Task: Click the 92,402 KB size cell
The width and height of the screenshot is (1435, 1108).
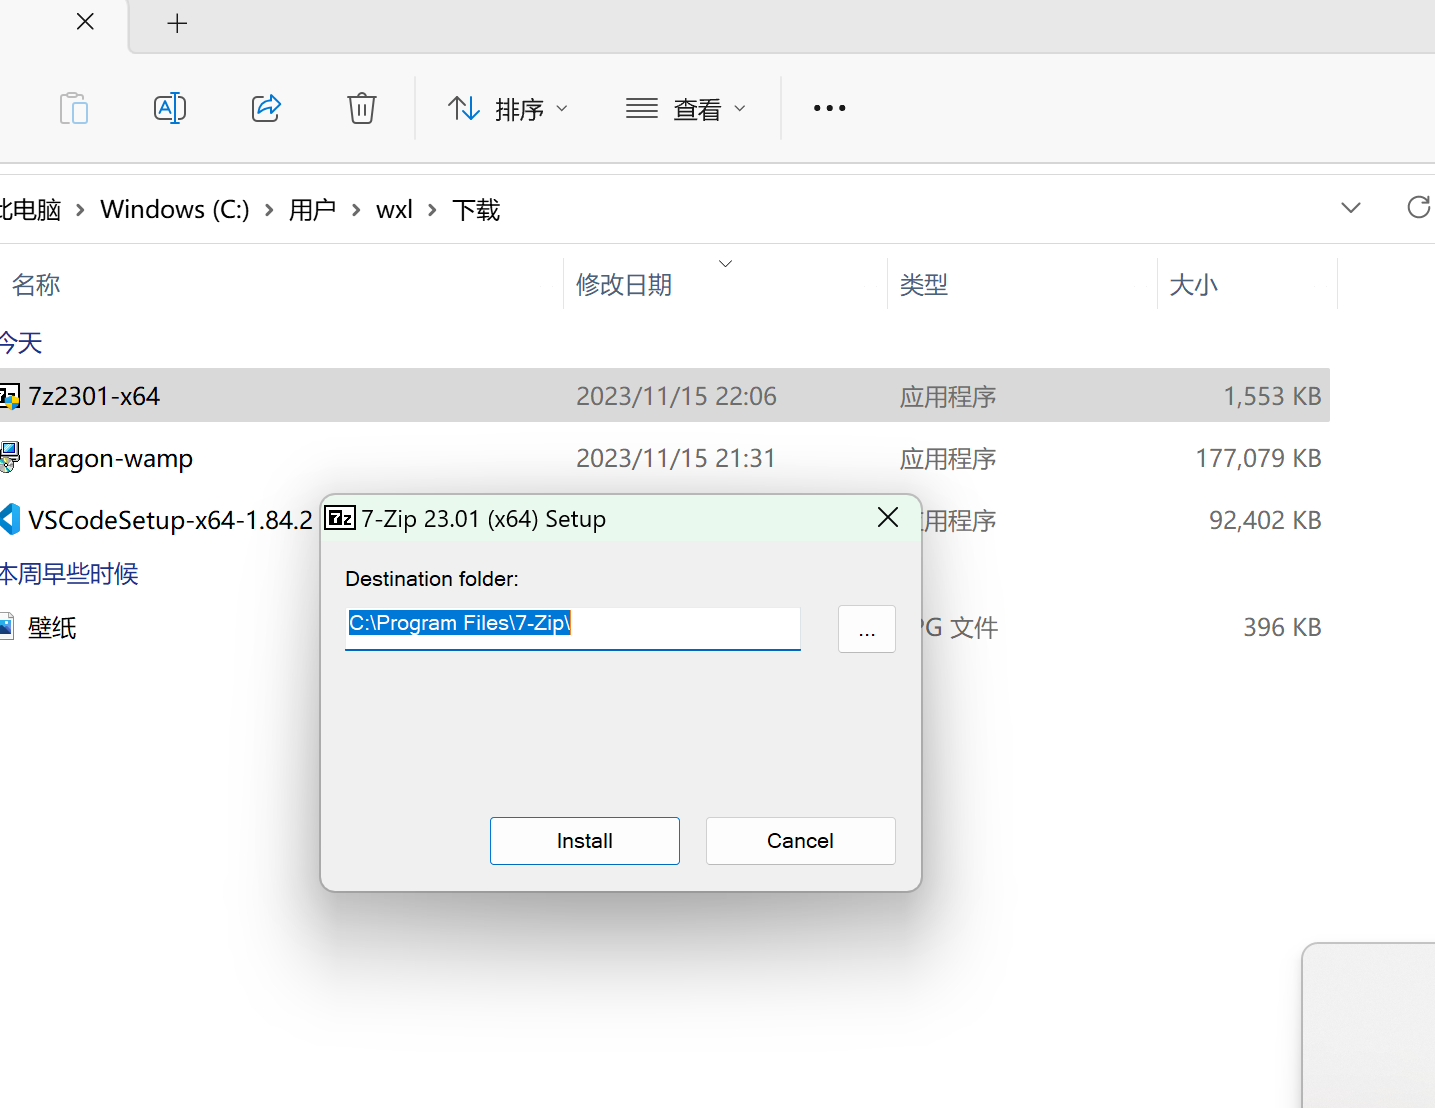Action: 1265,520
